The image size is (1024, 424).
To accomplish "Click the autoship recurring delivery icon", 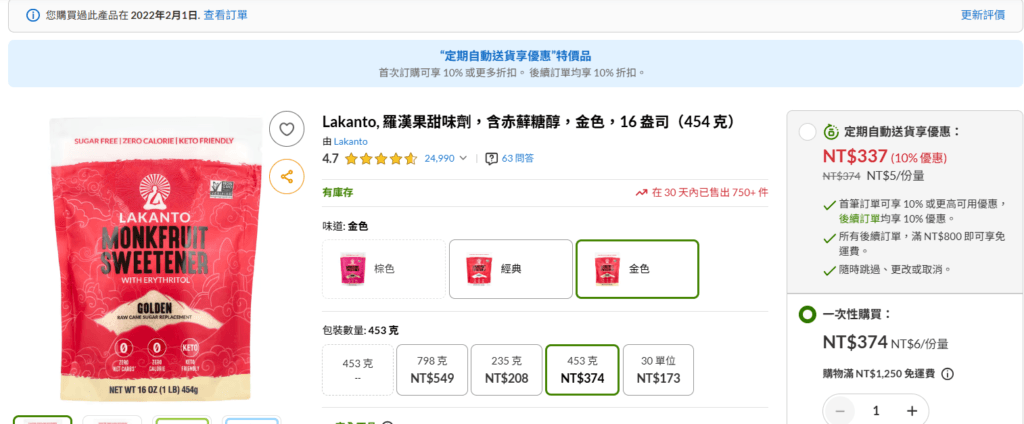I will (x=830, y=132).
